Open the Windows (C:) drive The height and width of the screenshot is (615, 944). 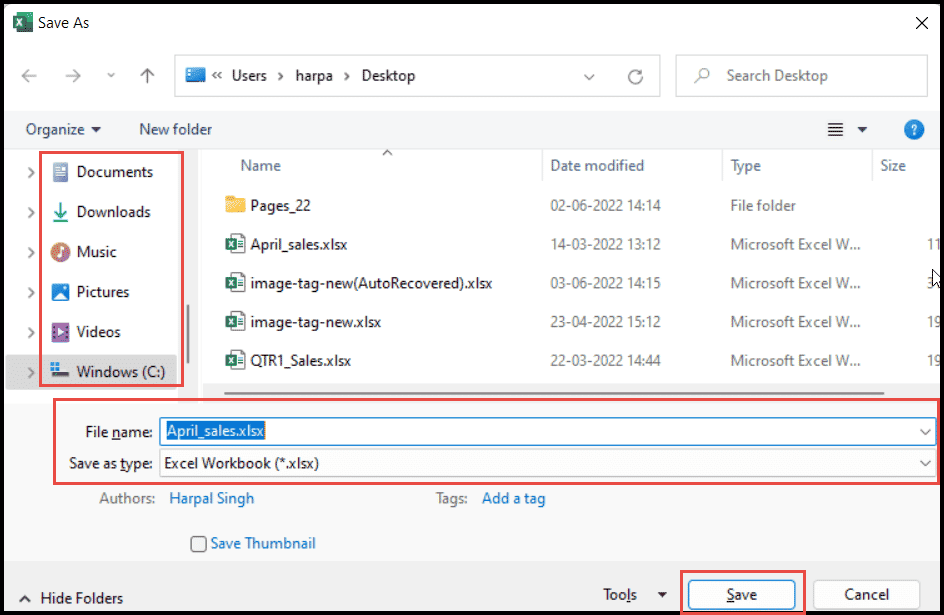click(120, 371)
